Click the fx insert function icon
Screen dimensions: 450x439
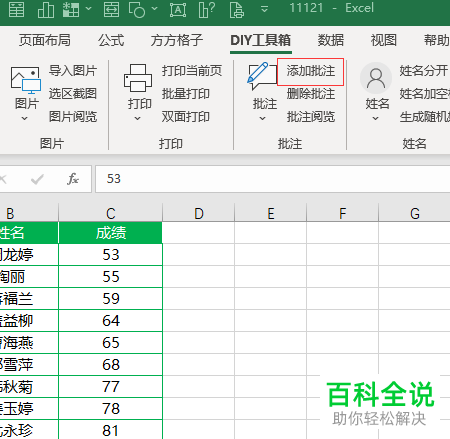tap(73, 179)
